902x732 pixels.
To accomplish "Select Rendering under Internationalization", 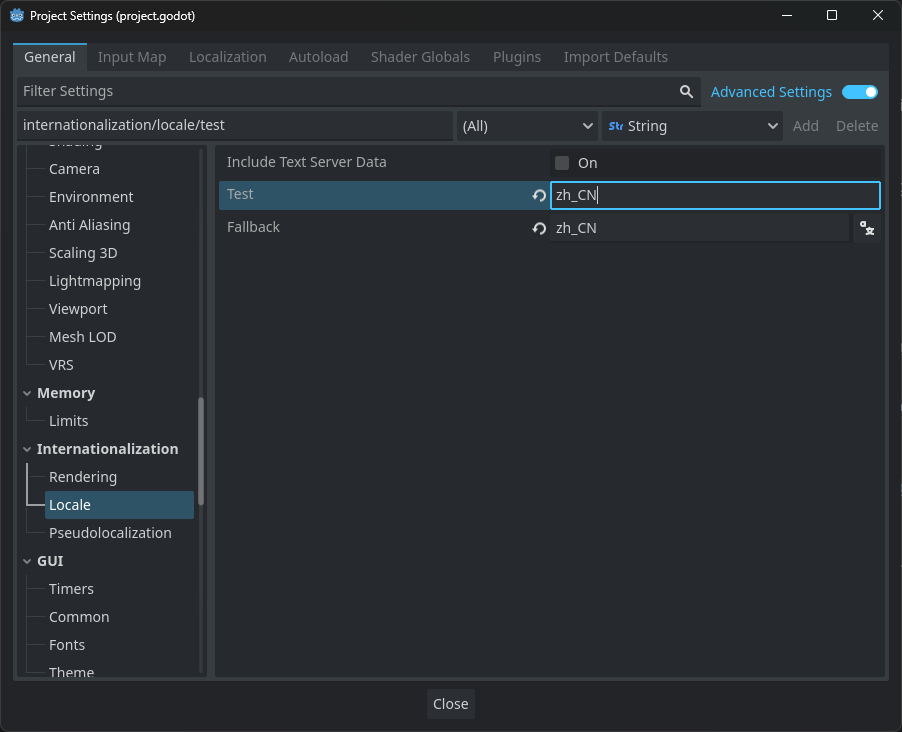I will tap(83, 477).
